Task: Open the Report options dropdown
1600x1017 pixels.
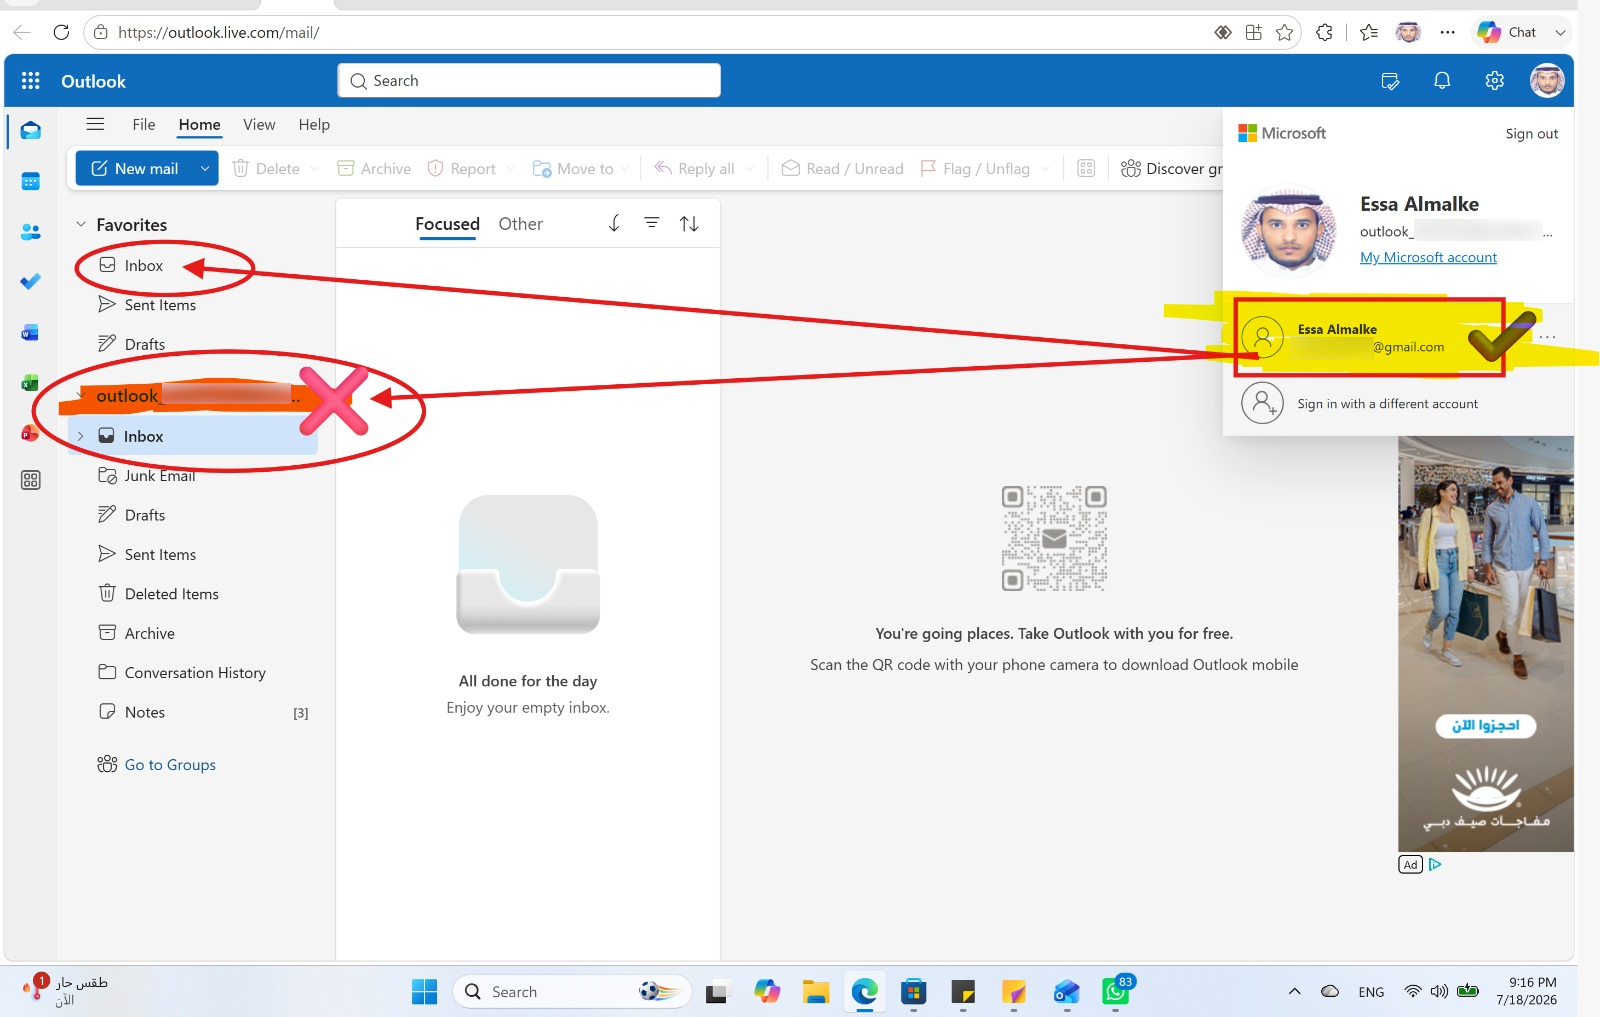Action: pyautogui.click(x=510, y=168)
